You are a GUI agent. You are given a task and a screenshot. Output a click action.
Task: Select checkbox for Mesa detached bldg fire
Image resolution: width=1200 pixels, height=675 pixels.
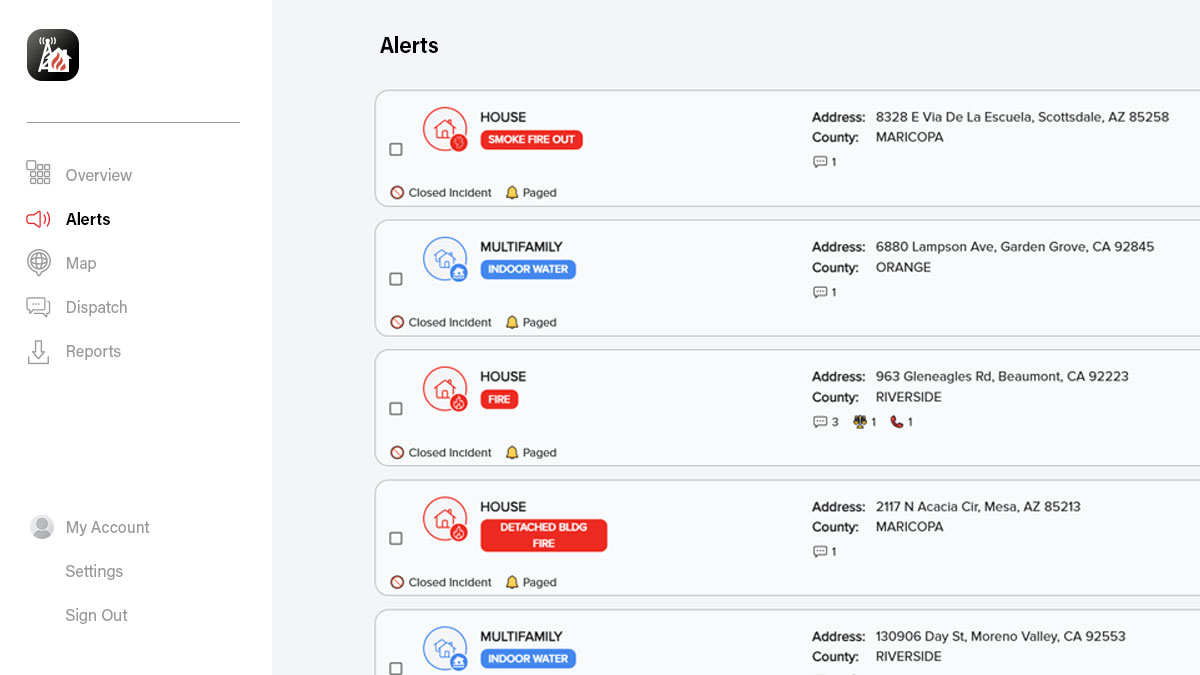(396, 539)
